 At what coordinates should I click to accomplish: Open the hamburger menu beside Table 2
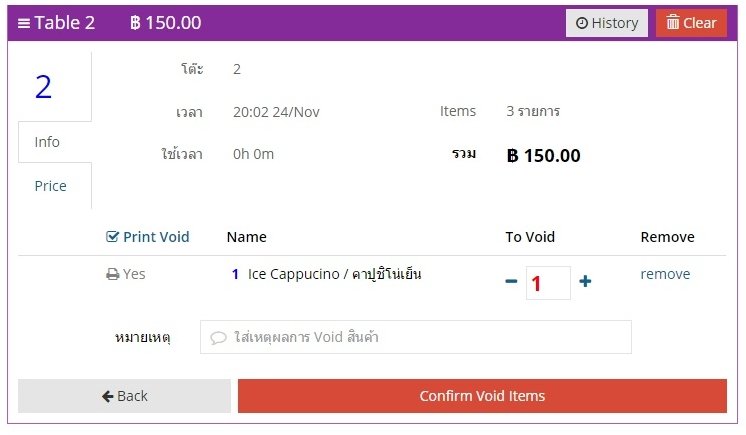(24, 23)
